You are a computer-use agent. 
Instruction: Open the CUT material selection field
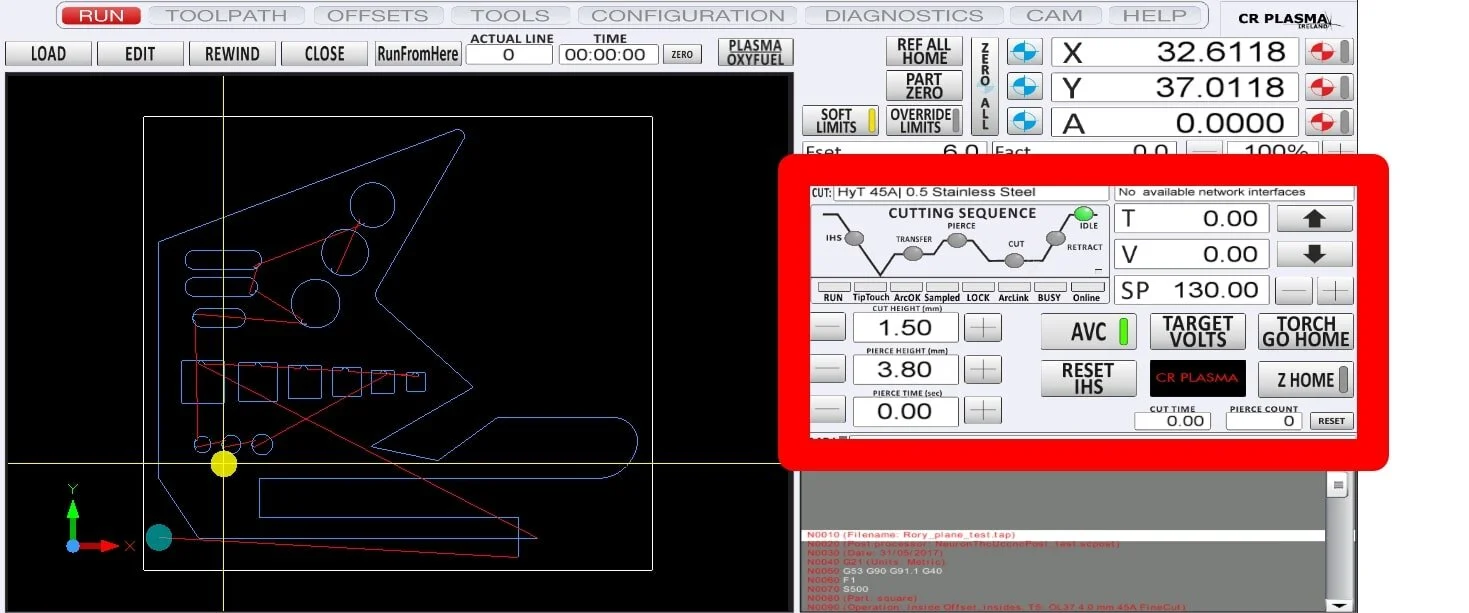point(972,192)
